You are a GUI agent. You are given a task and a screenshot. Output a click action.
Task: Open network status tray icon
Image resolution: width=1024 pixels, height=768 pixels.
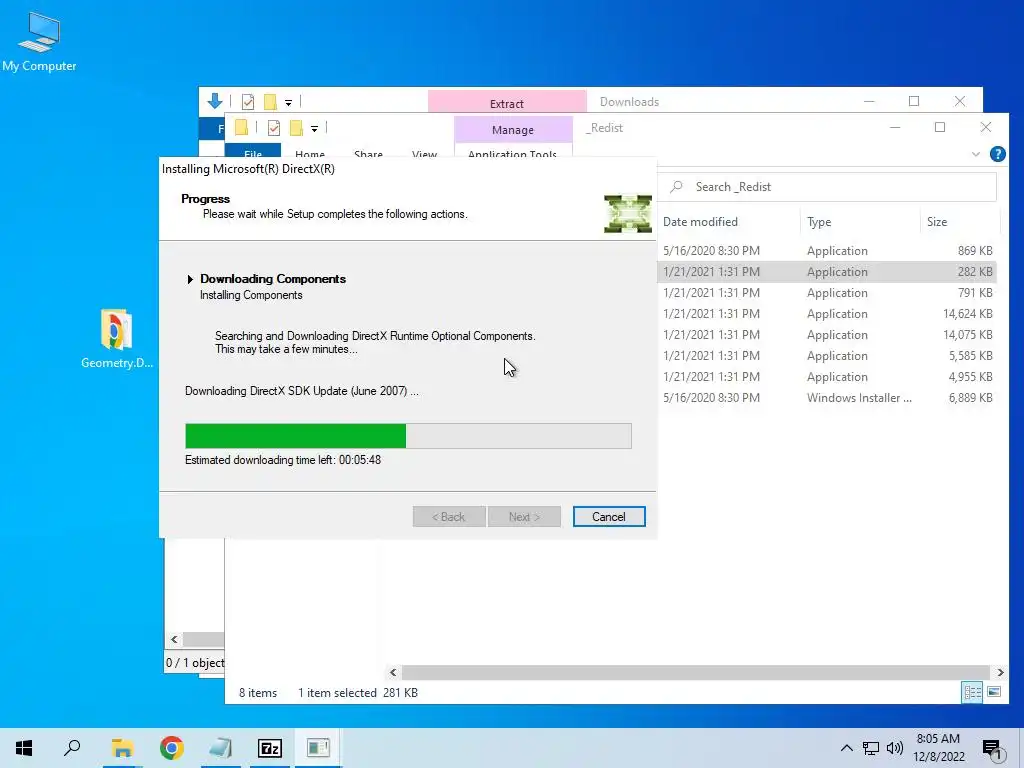(x=871, y=748)
